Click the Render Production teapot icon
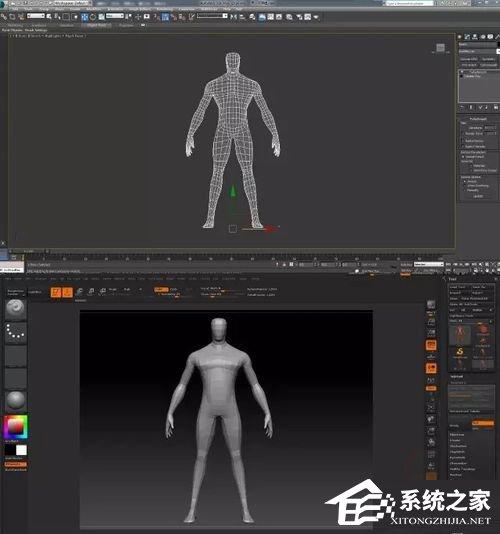The height and width of the screenshot is (534, 500). click(316, 16)
